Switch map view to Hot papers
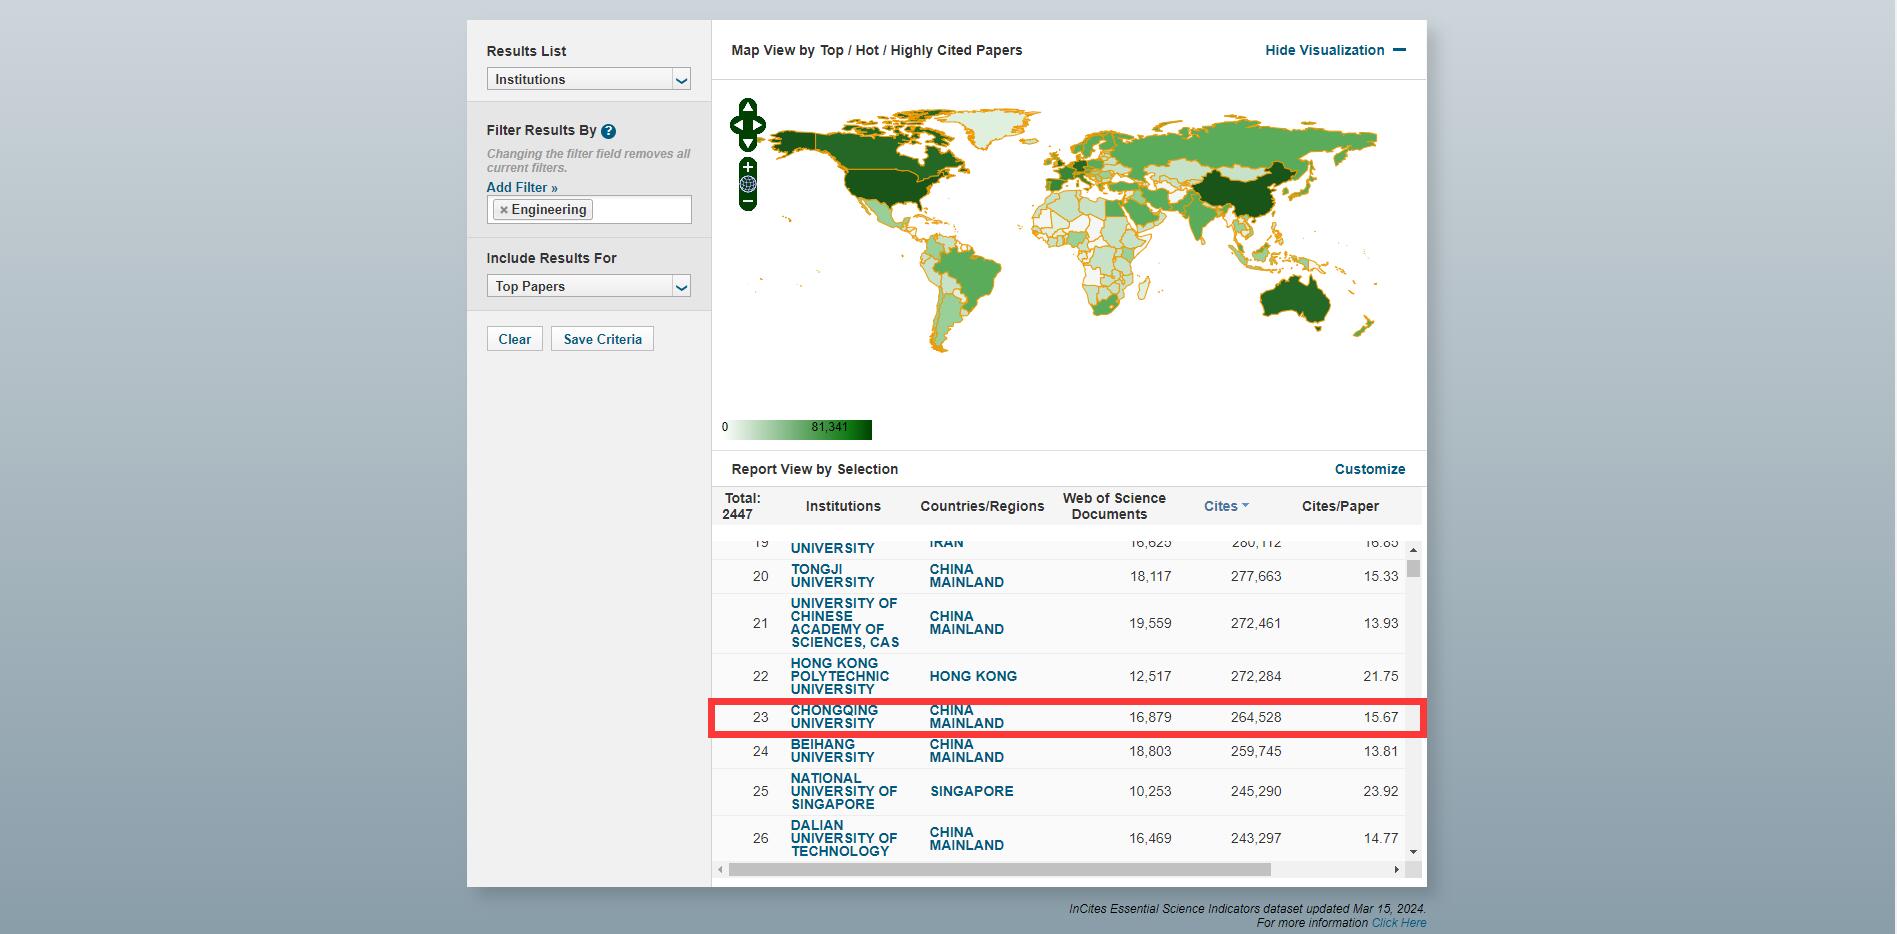The width and height of the screenshot is (1897, 934). (x=867, y=50)
